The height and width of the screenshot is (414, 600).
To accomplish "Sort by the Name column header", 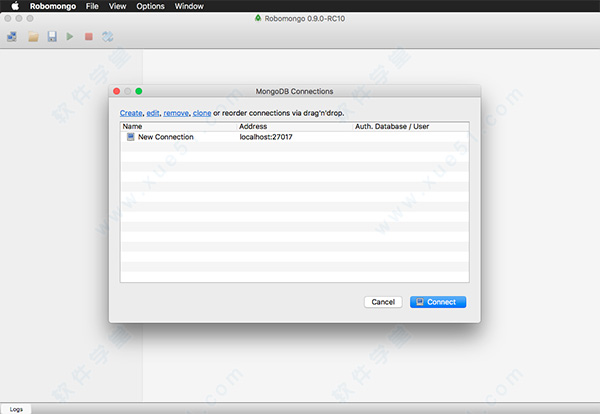I will [x=178, y=126].
